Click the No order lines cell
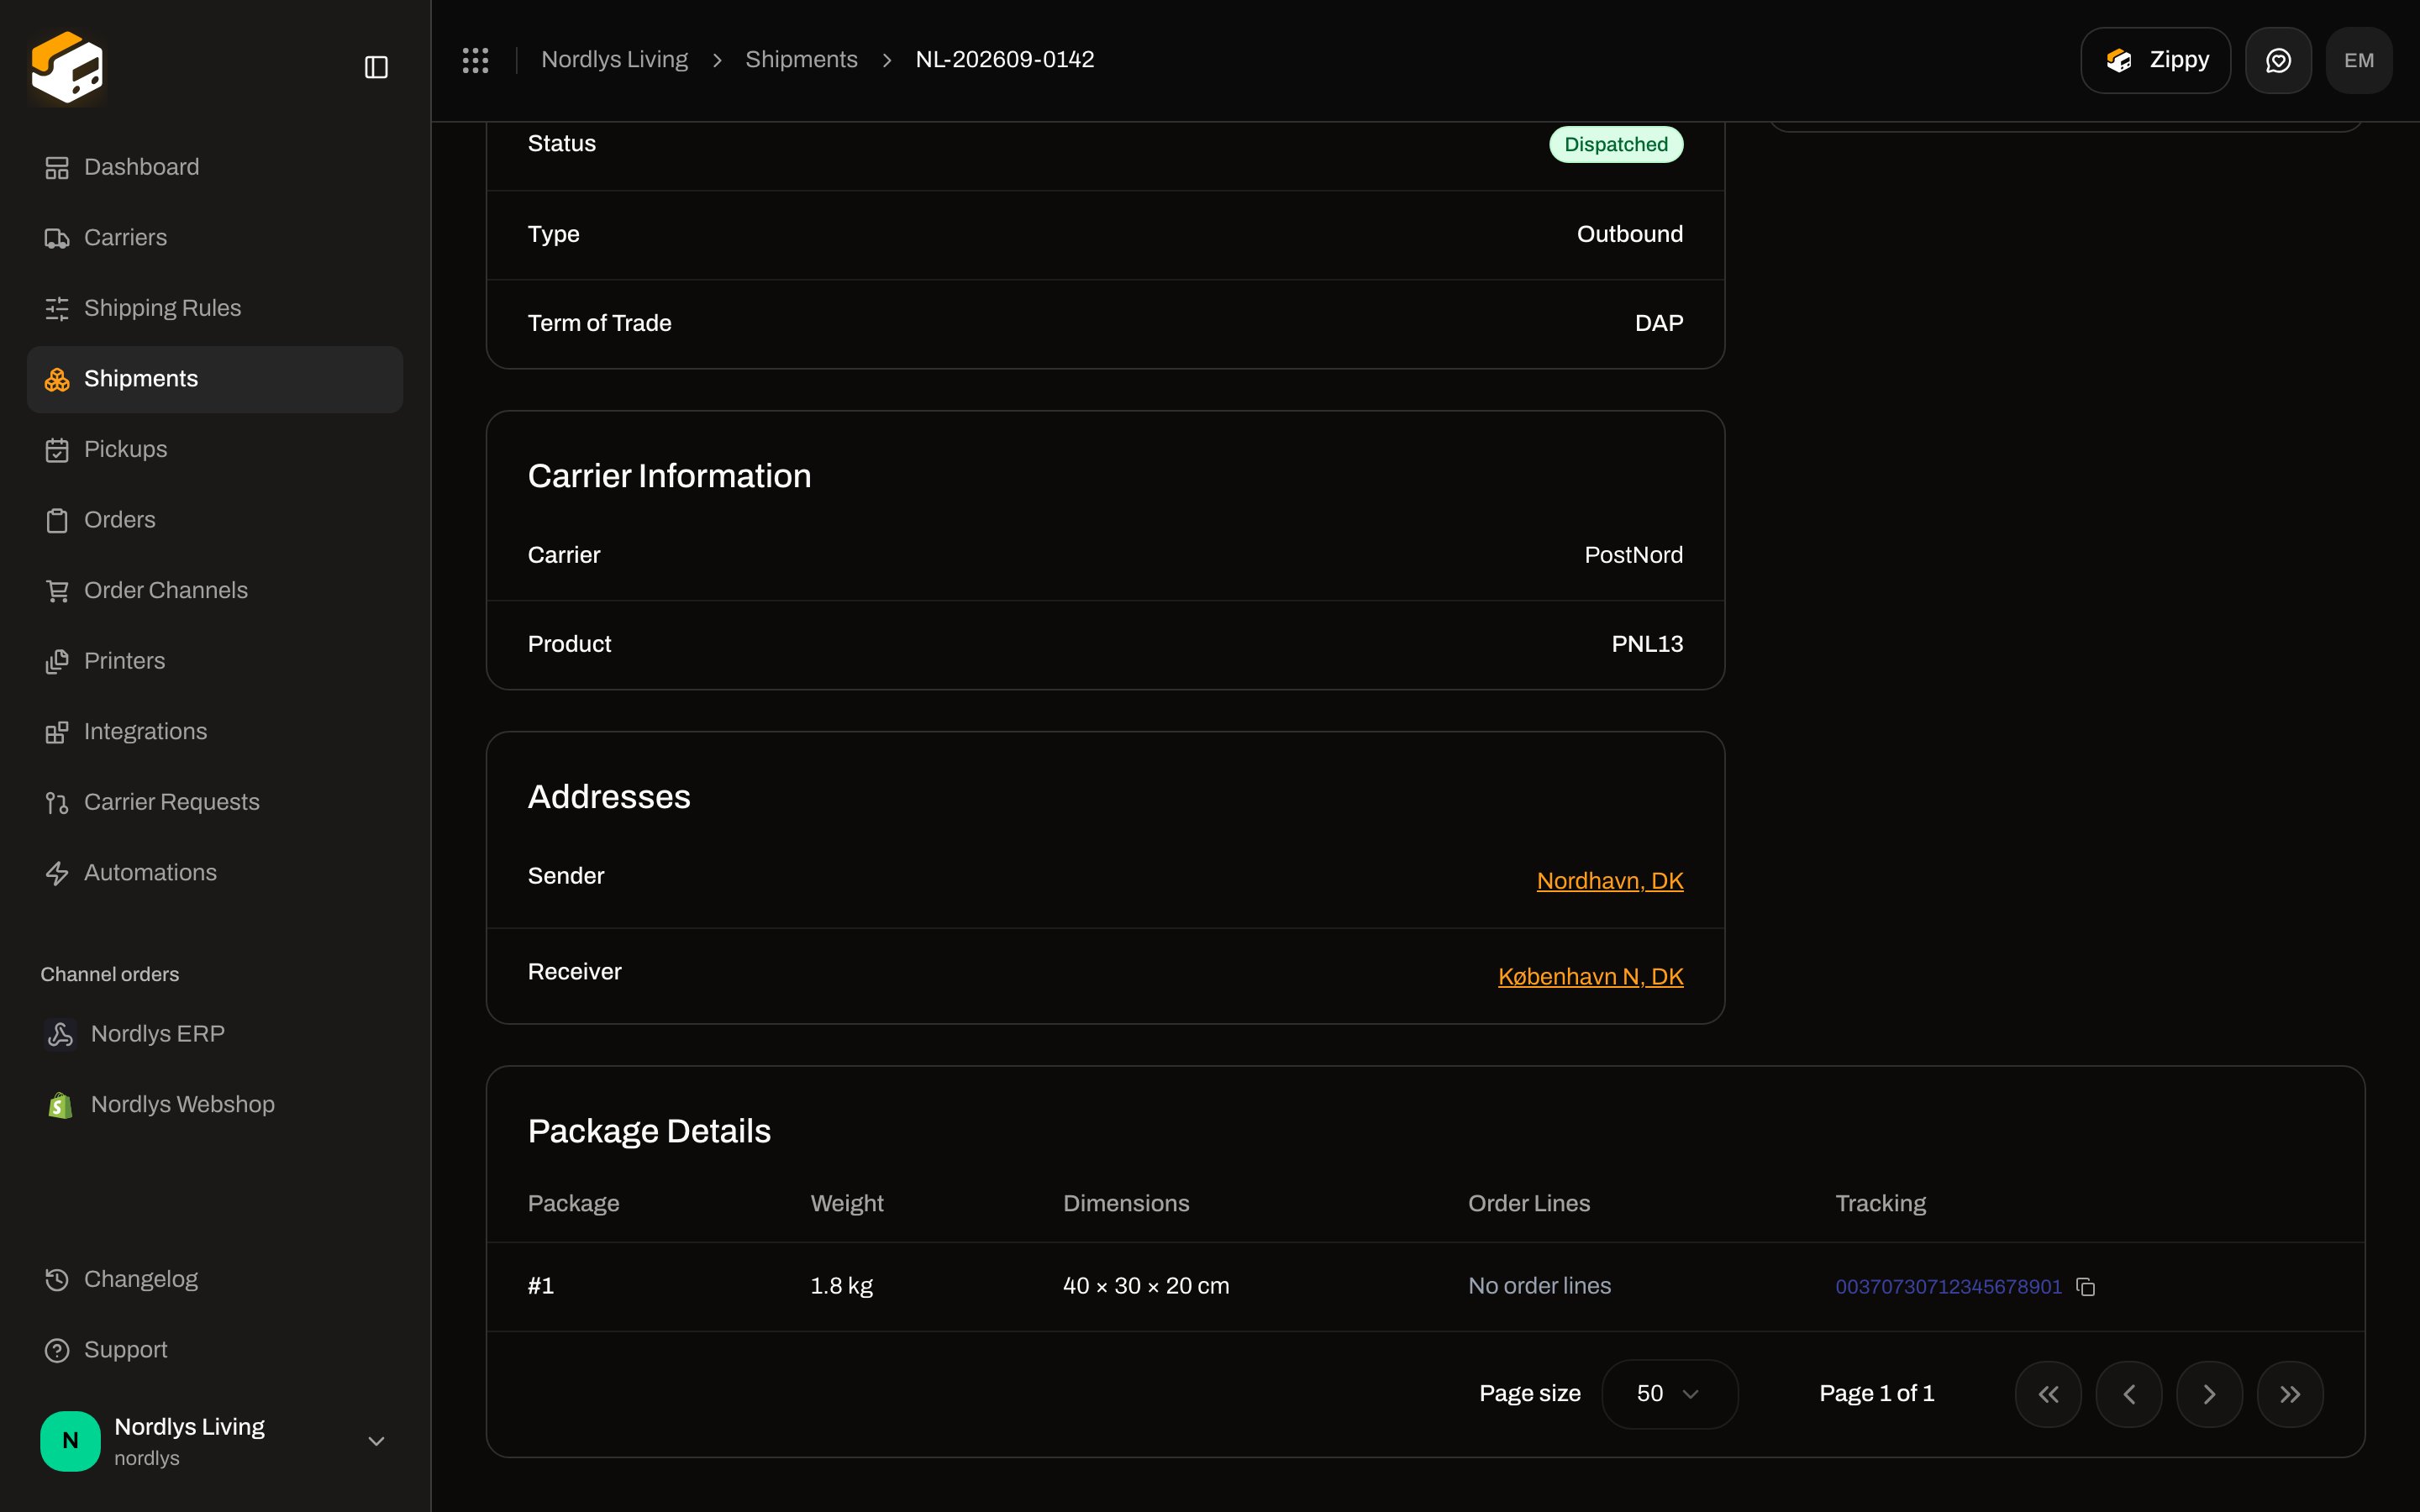This screenshot has height=1512, width=2420. coord(1540,1287)
